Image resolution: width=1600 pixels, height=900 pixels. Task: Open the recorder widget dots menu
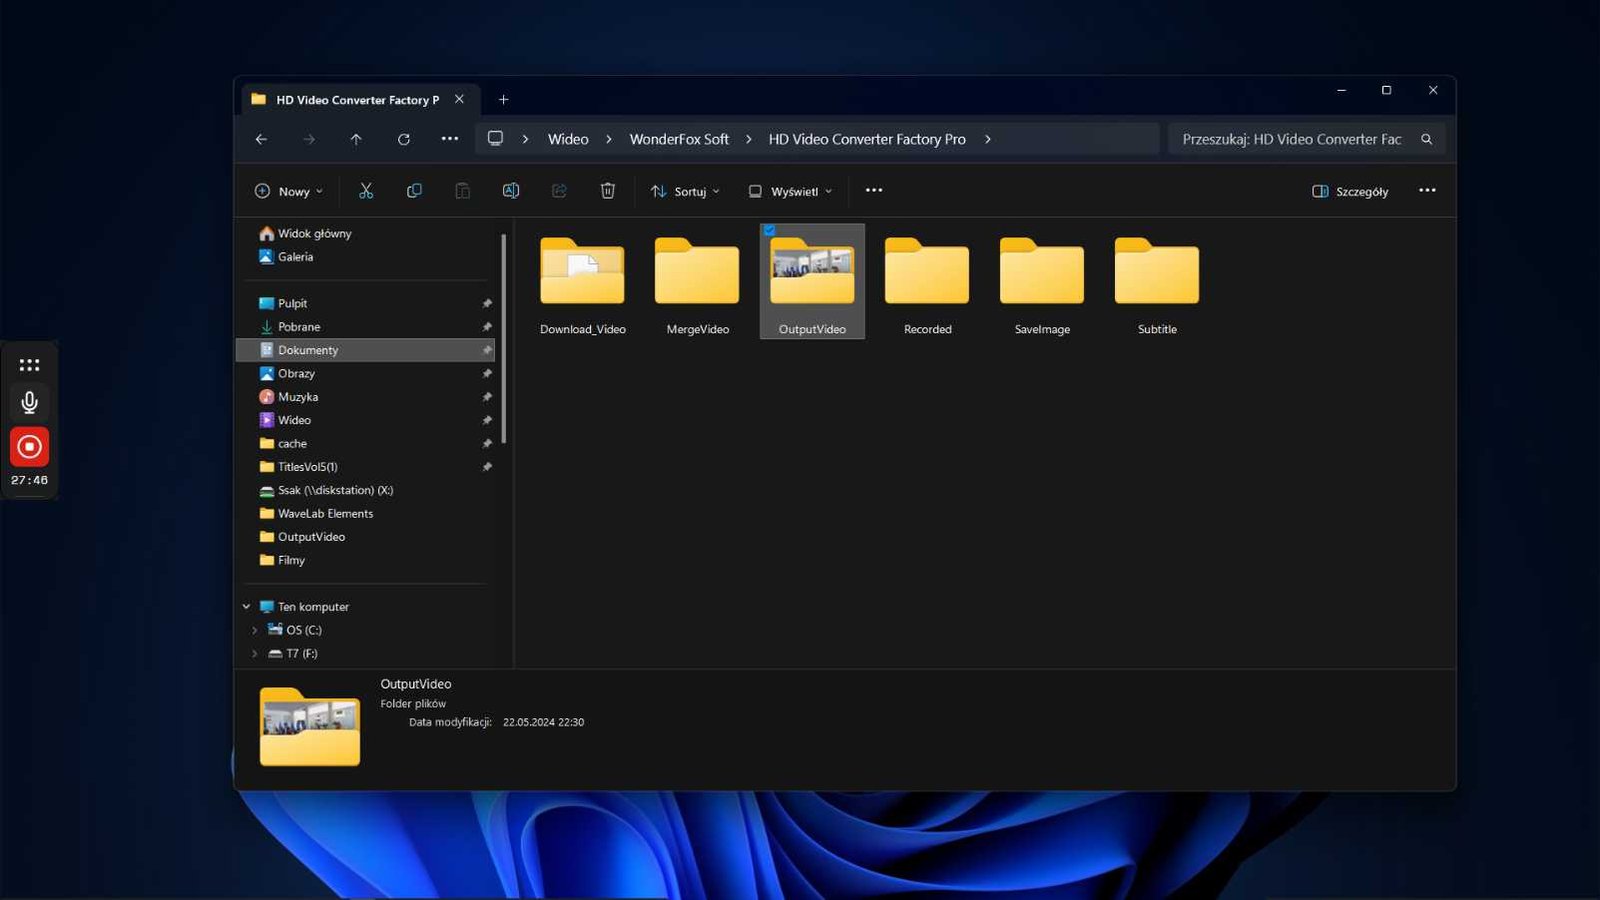coord(29,365)
